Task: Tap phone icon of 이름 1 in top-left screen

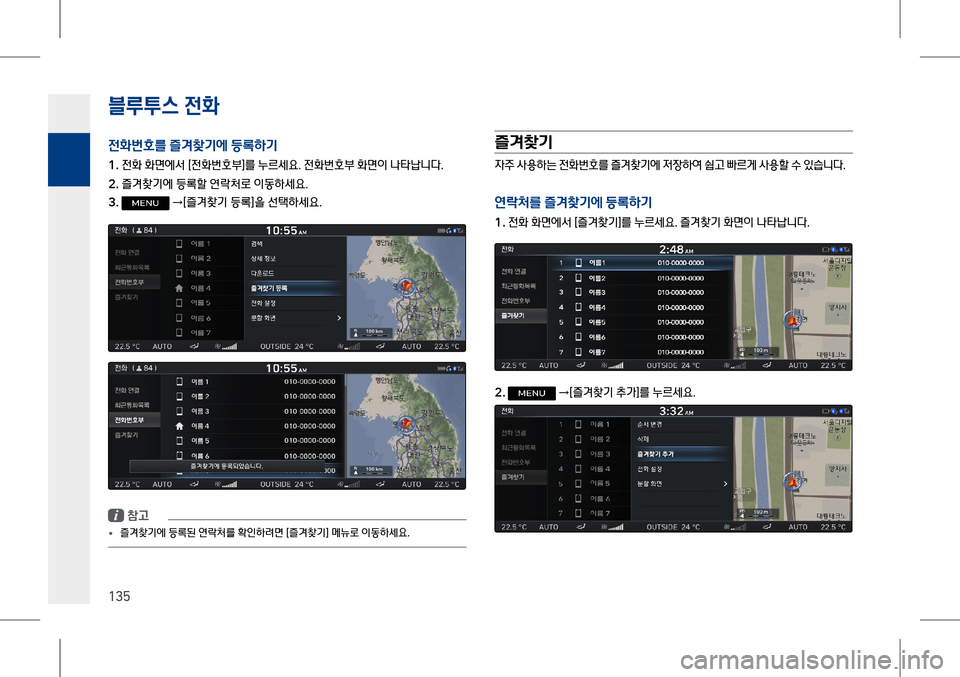Action: click(179, 244)
